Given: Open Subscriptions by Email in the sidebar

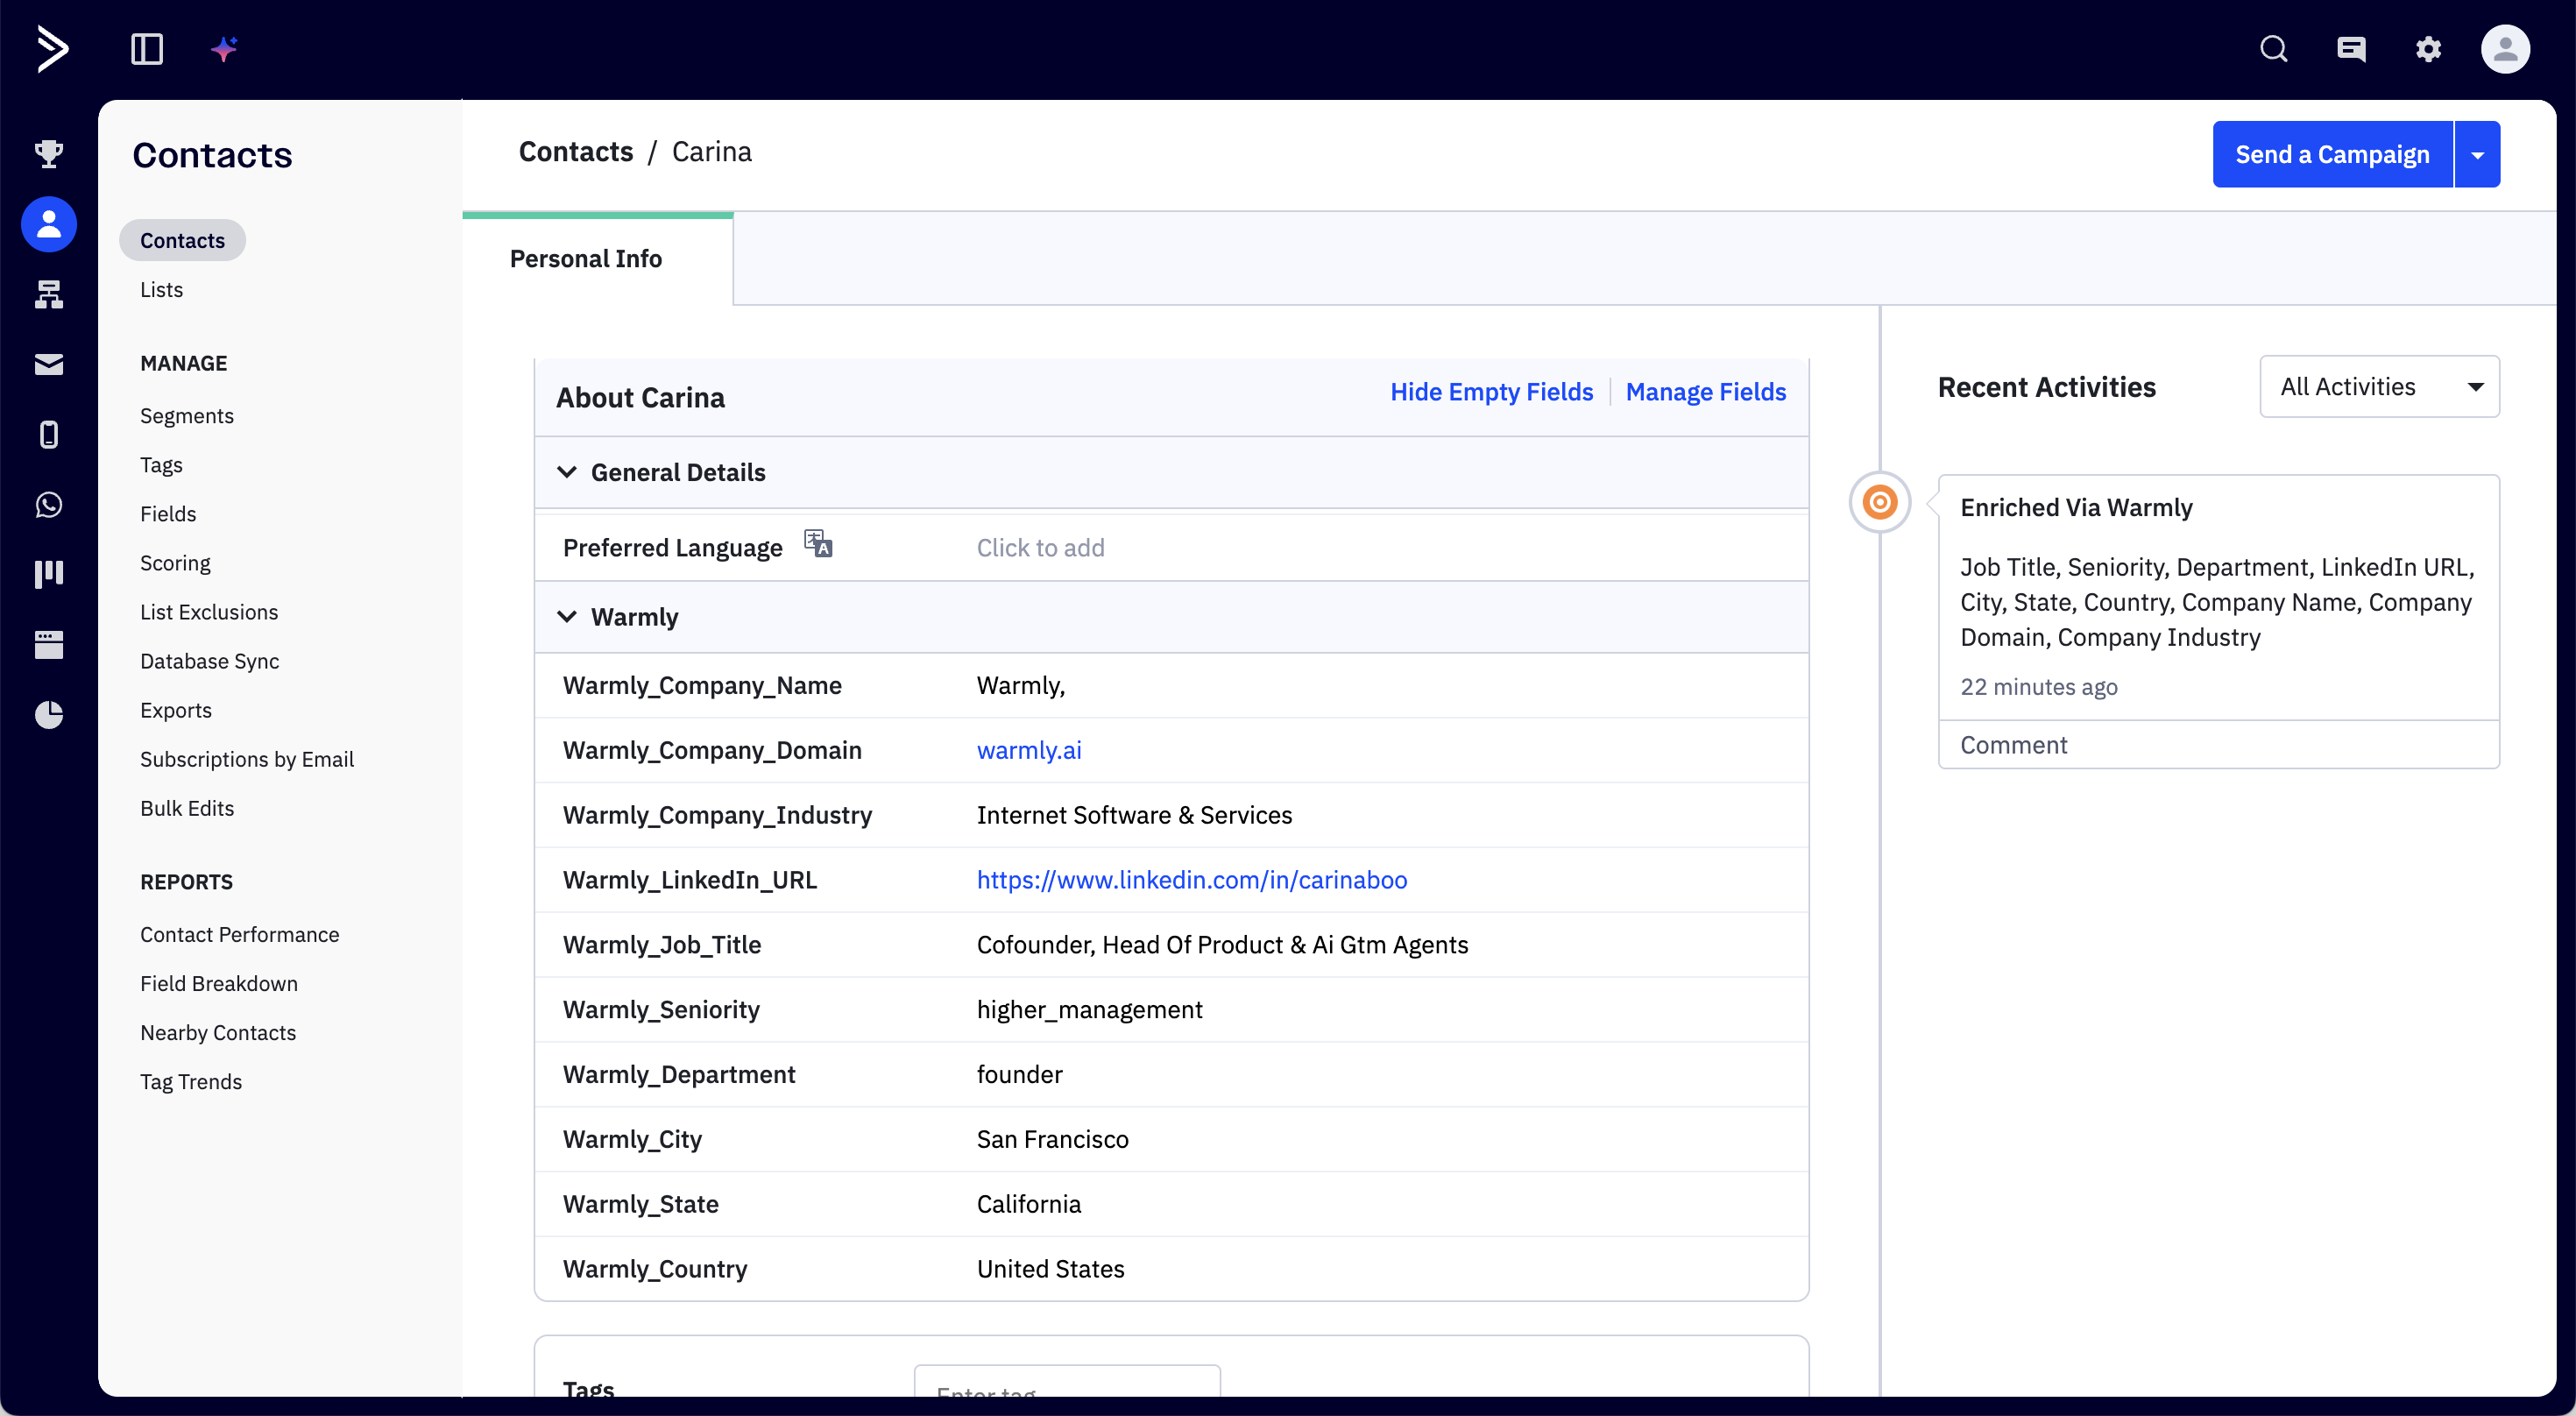Looking at the screenshot, I should pyautogui.click(x=247, y=758).
